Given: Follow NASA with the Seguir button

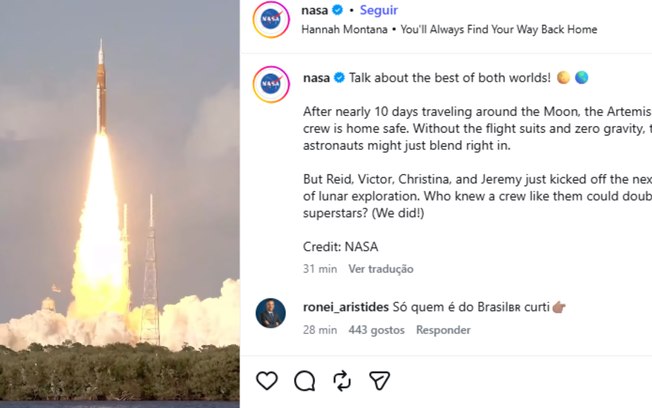Looking at the screenshot, I should coord(378,11).
